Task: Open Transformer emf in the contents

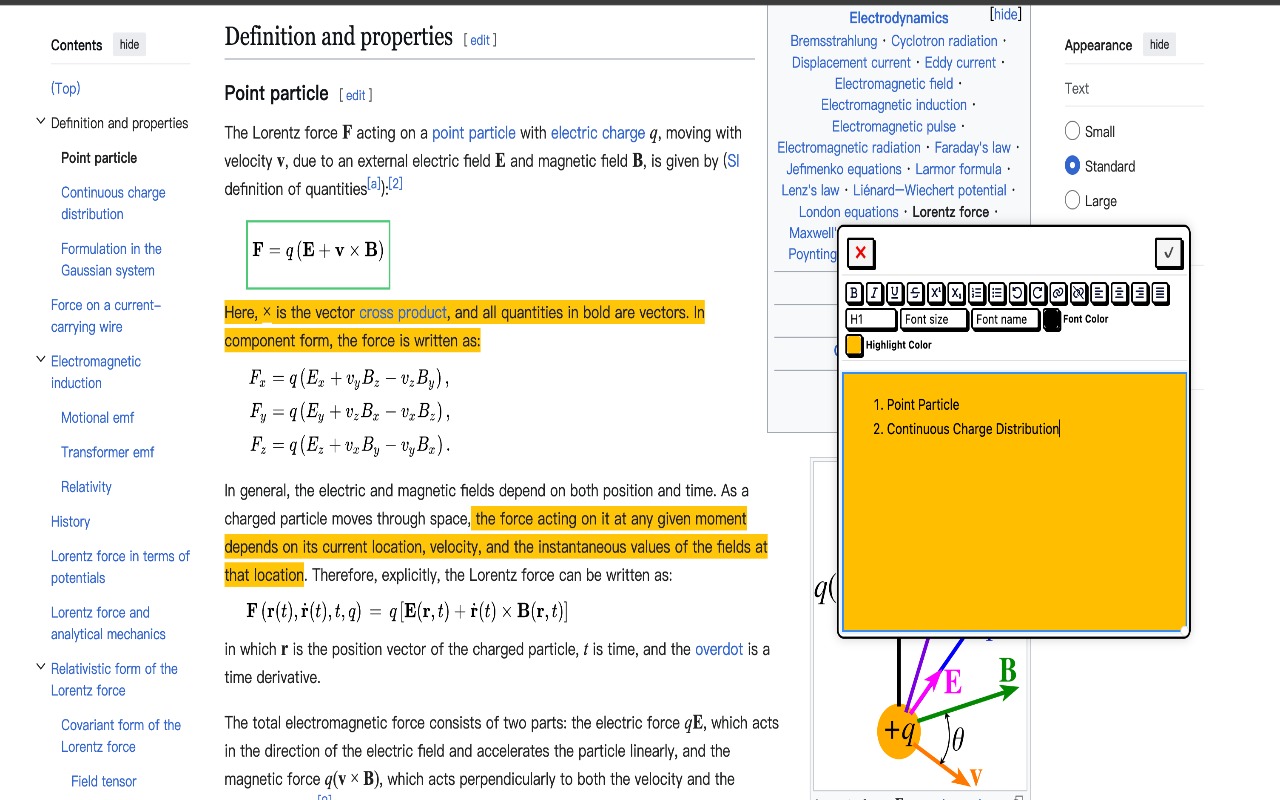Action: pos(108,452)
